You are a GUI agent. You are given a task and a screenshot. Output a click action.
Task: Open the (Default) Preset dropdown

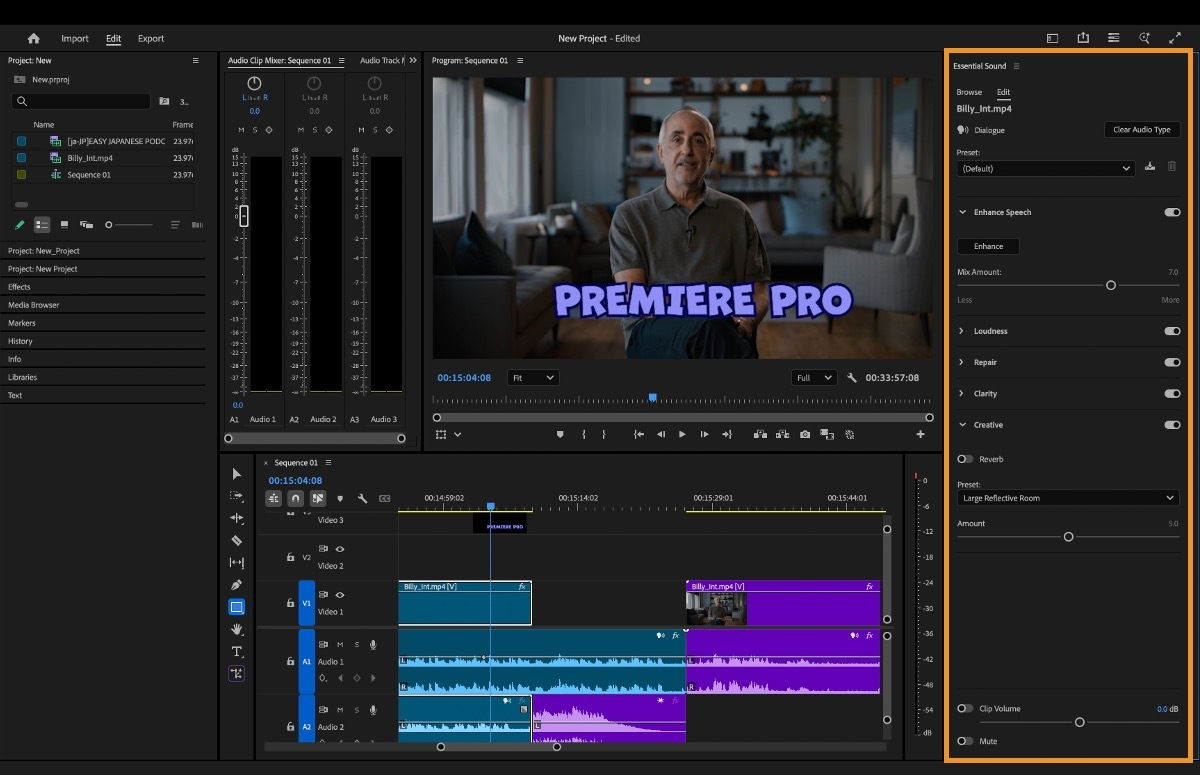[1044, 168]
